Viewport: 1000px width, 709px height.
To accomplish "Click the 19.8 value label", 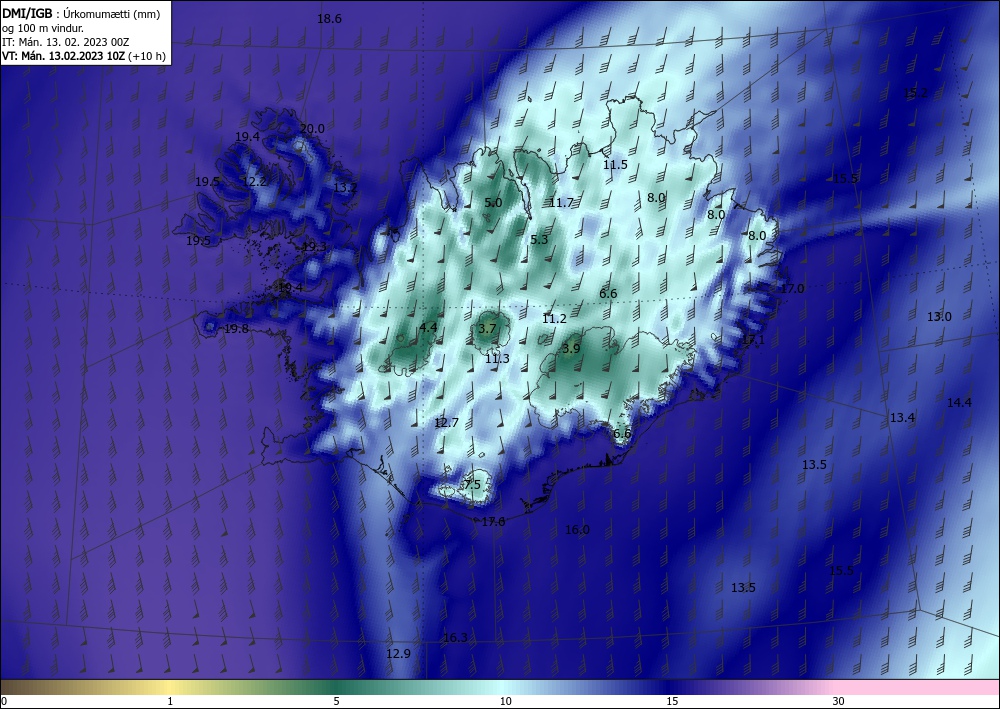I will [x=237, y=329].
